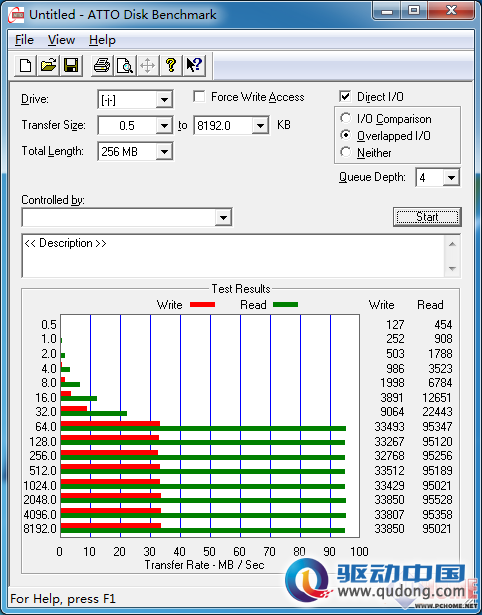Select the I/O Comparison radio button
This screenshot has width=482, height=615.
tap(346, 118)
